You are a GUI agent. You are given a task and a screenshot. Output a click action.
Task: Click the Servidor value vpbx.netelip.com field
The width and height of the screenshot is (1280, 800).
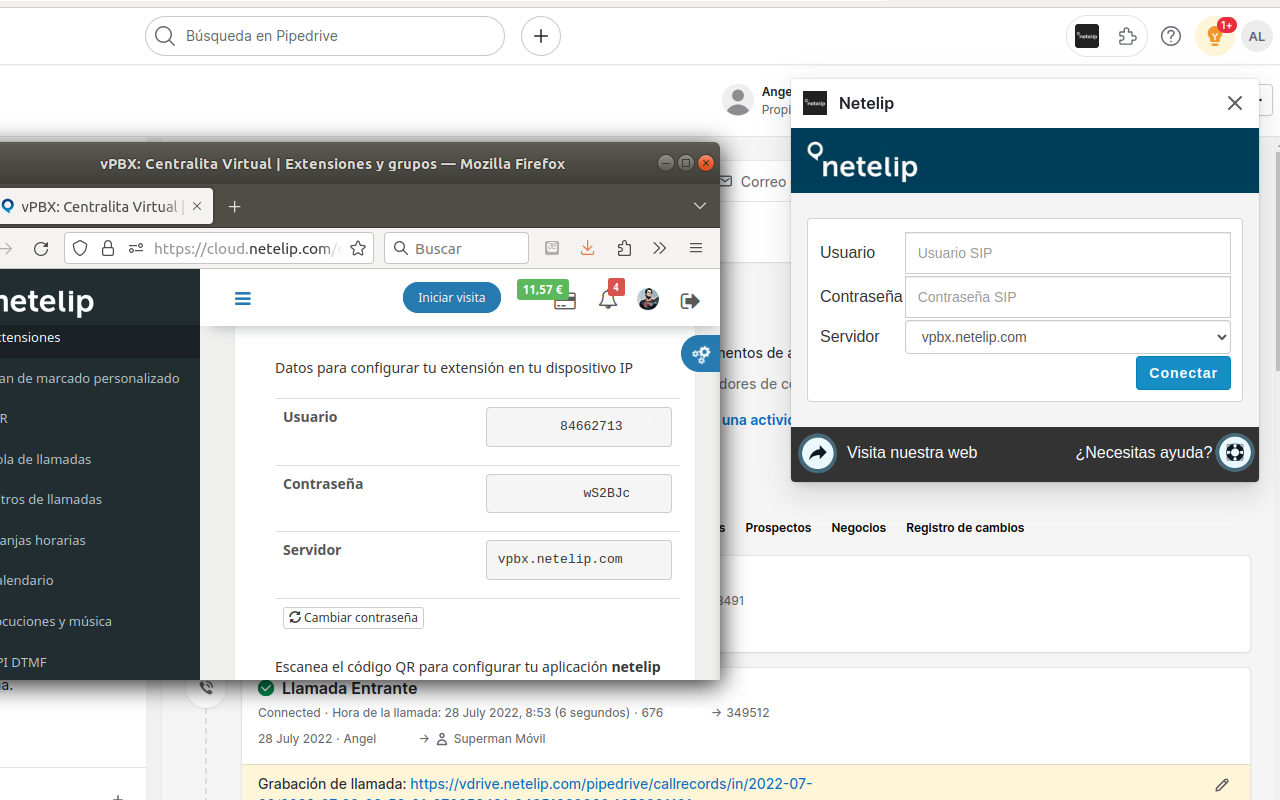(x=579, y=559)
